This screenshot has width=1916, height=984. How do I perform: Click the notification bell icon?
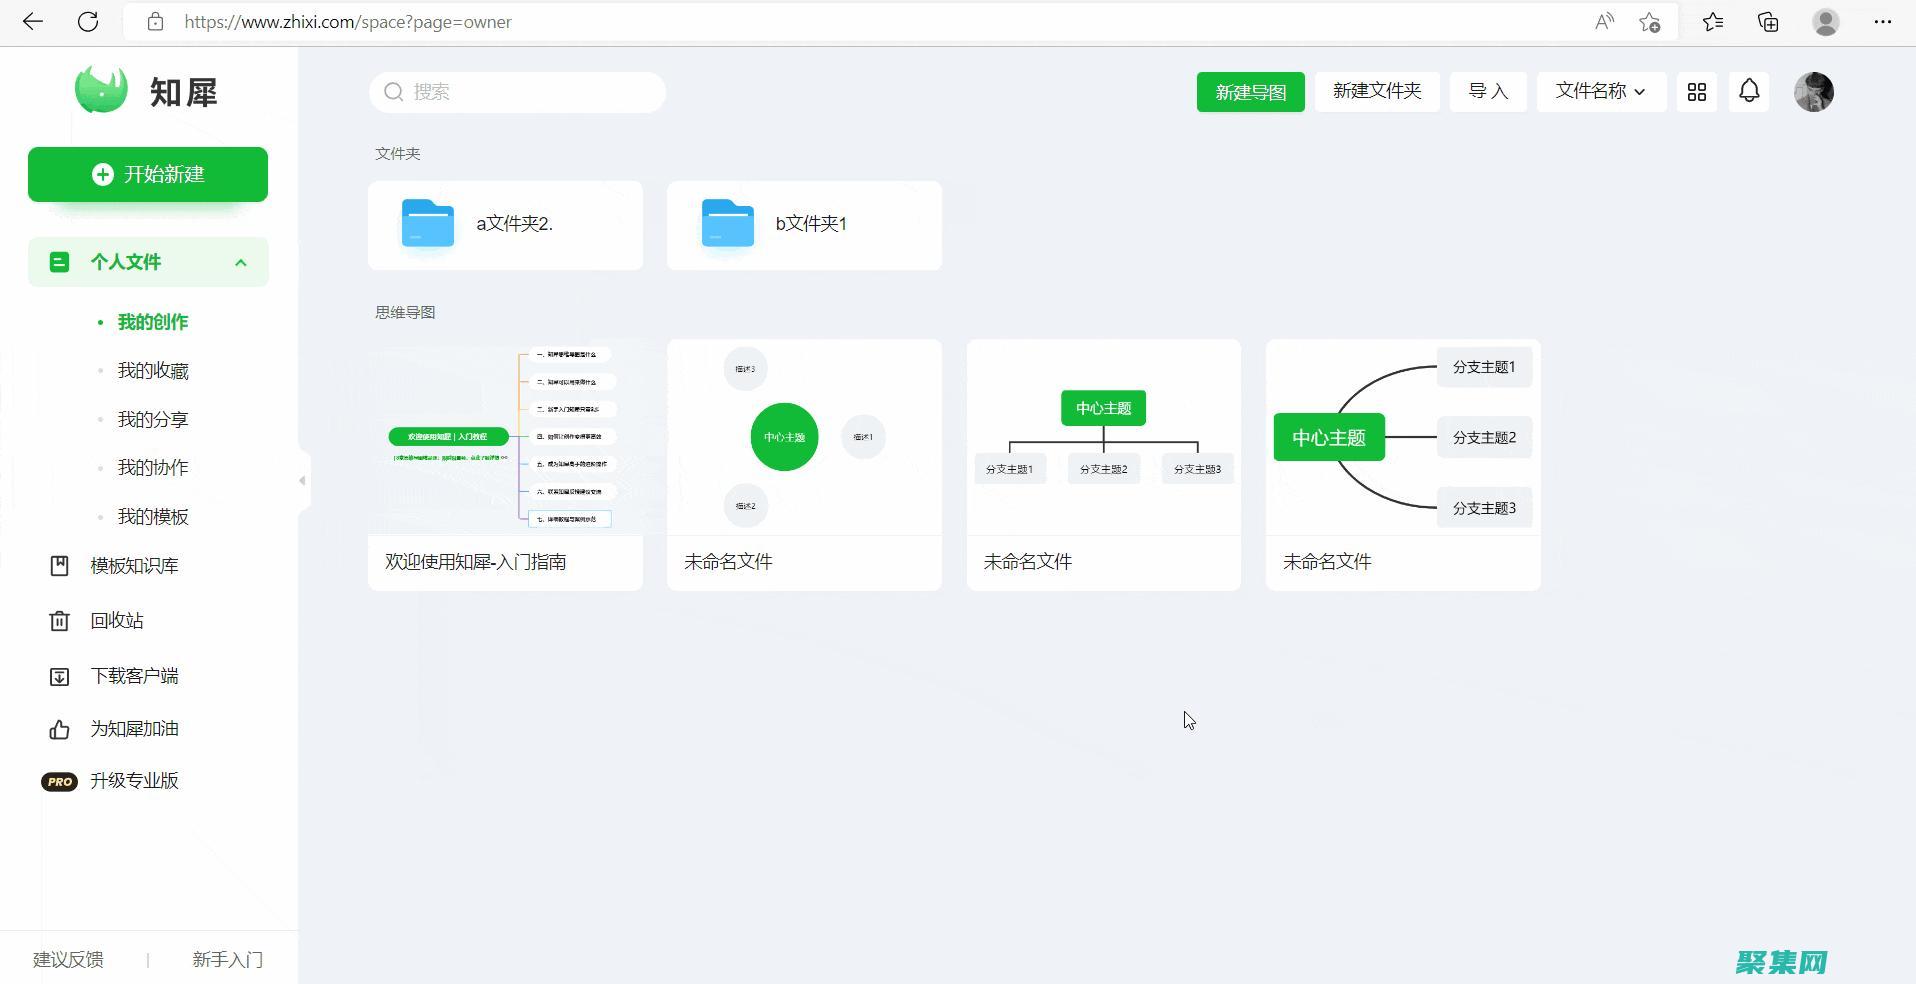coord(1749,91)
